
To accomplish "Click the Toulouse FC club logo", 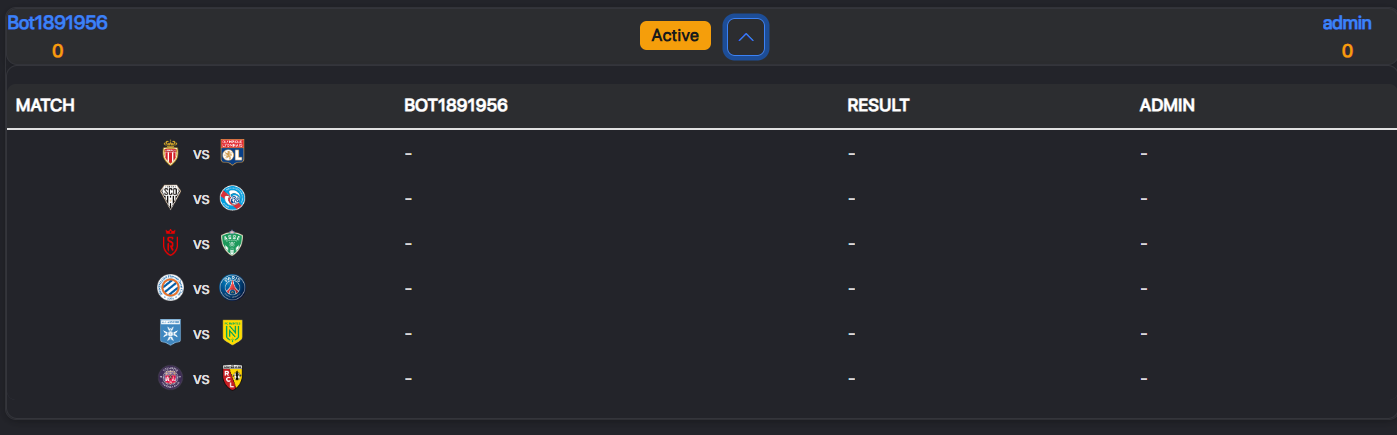I will point(170,378).
